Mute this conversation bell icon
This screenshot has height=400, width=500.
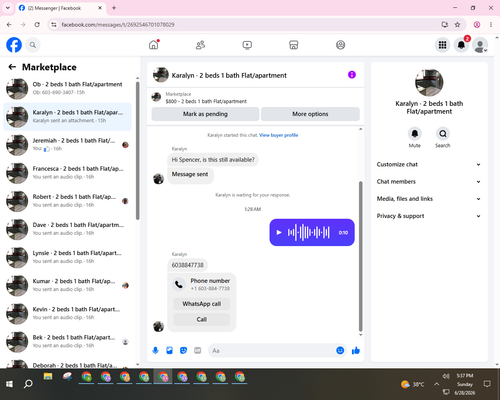[415, 134]
